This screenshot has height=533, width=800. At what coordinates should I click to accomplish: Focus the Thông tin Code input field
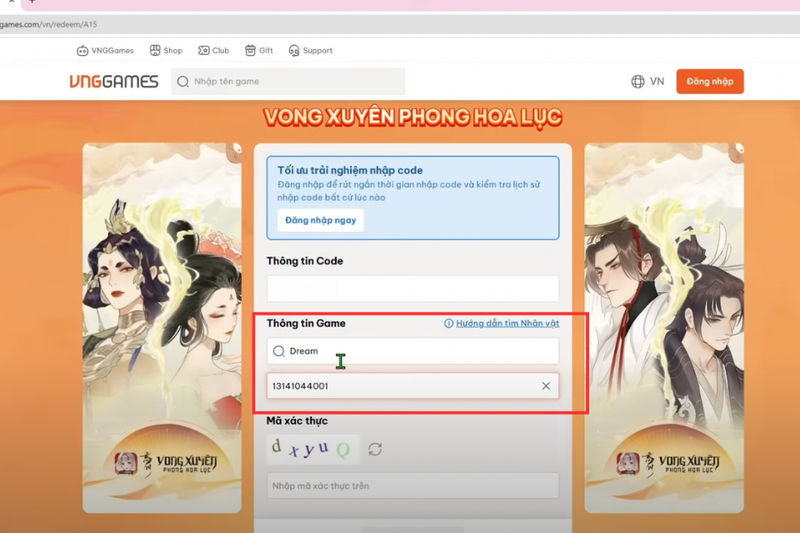click(413, 289)
